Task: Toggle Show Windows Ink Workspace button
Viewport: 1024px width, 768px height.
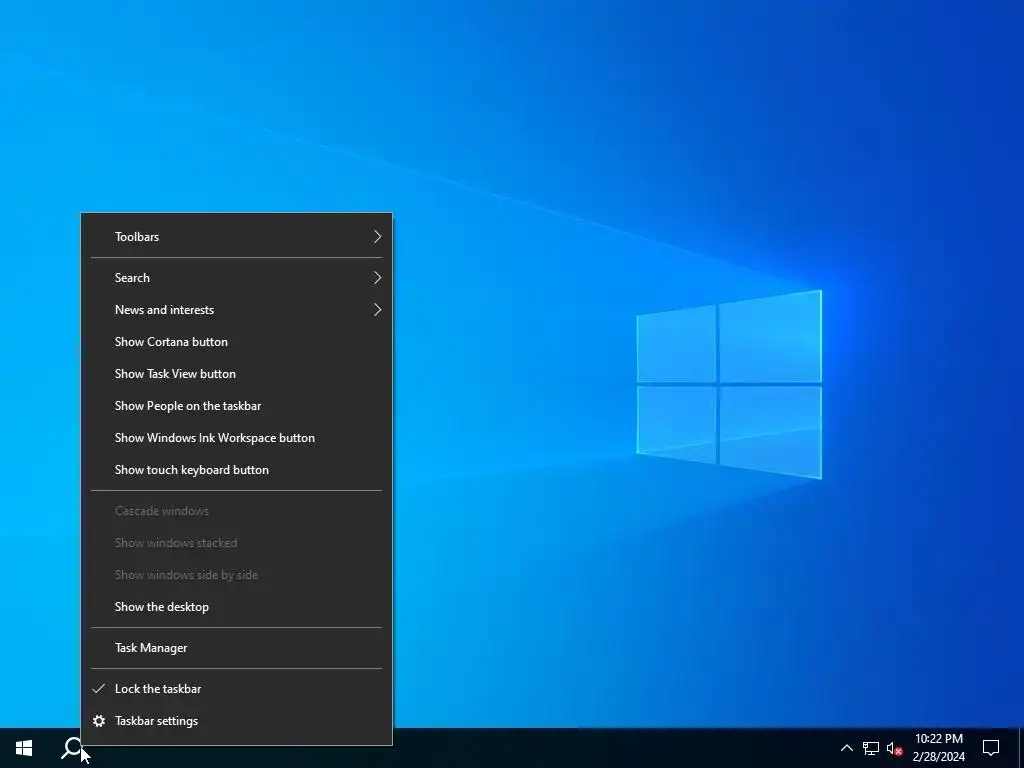Action: [x=236, y=438]
